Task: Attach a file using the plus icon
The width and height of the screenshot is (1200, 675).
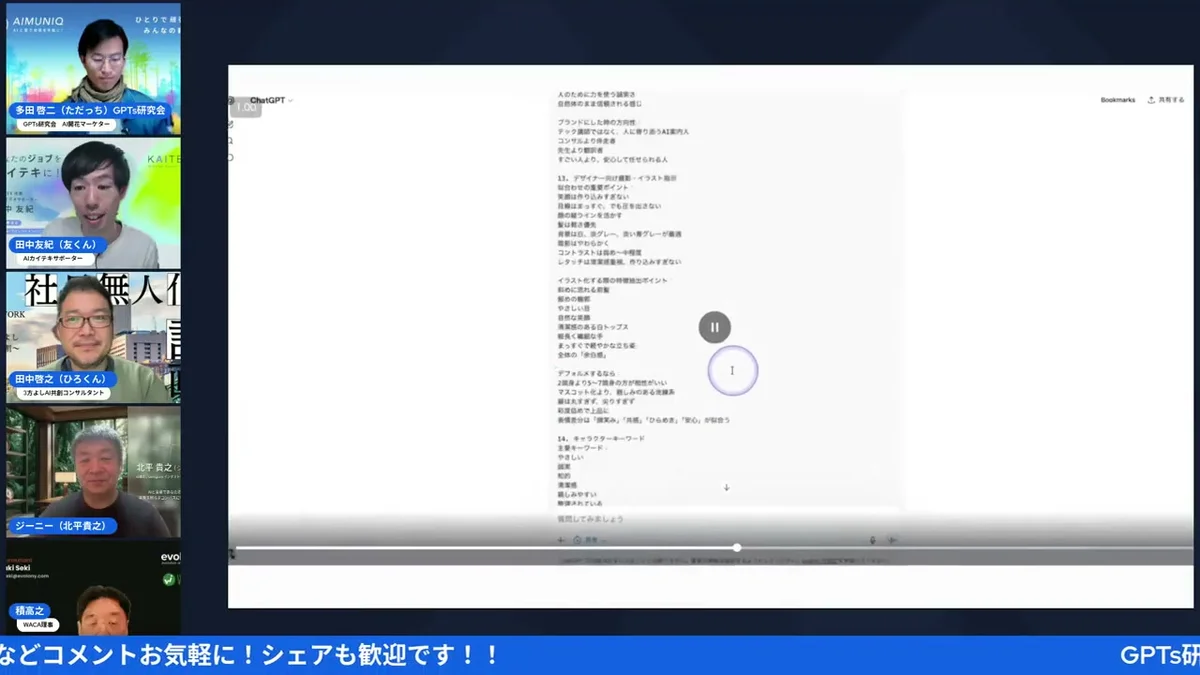Action: pyautogui.click(x=561, y=540)
